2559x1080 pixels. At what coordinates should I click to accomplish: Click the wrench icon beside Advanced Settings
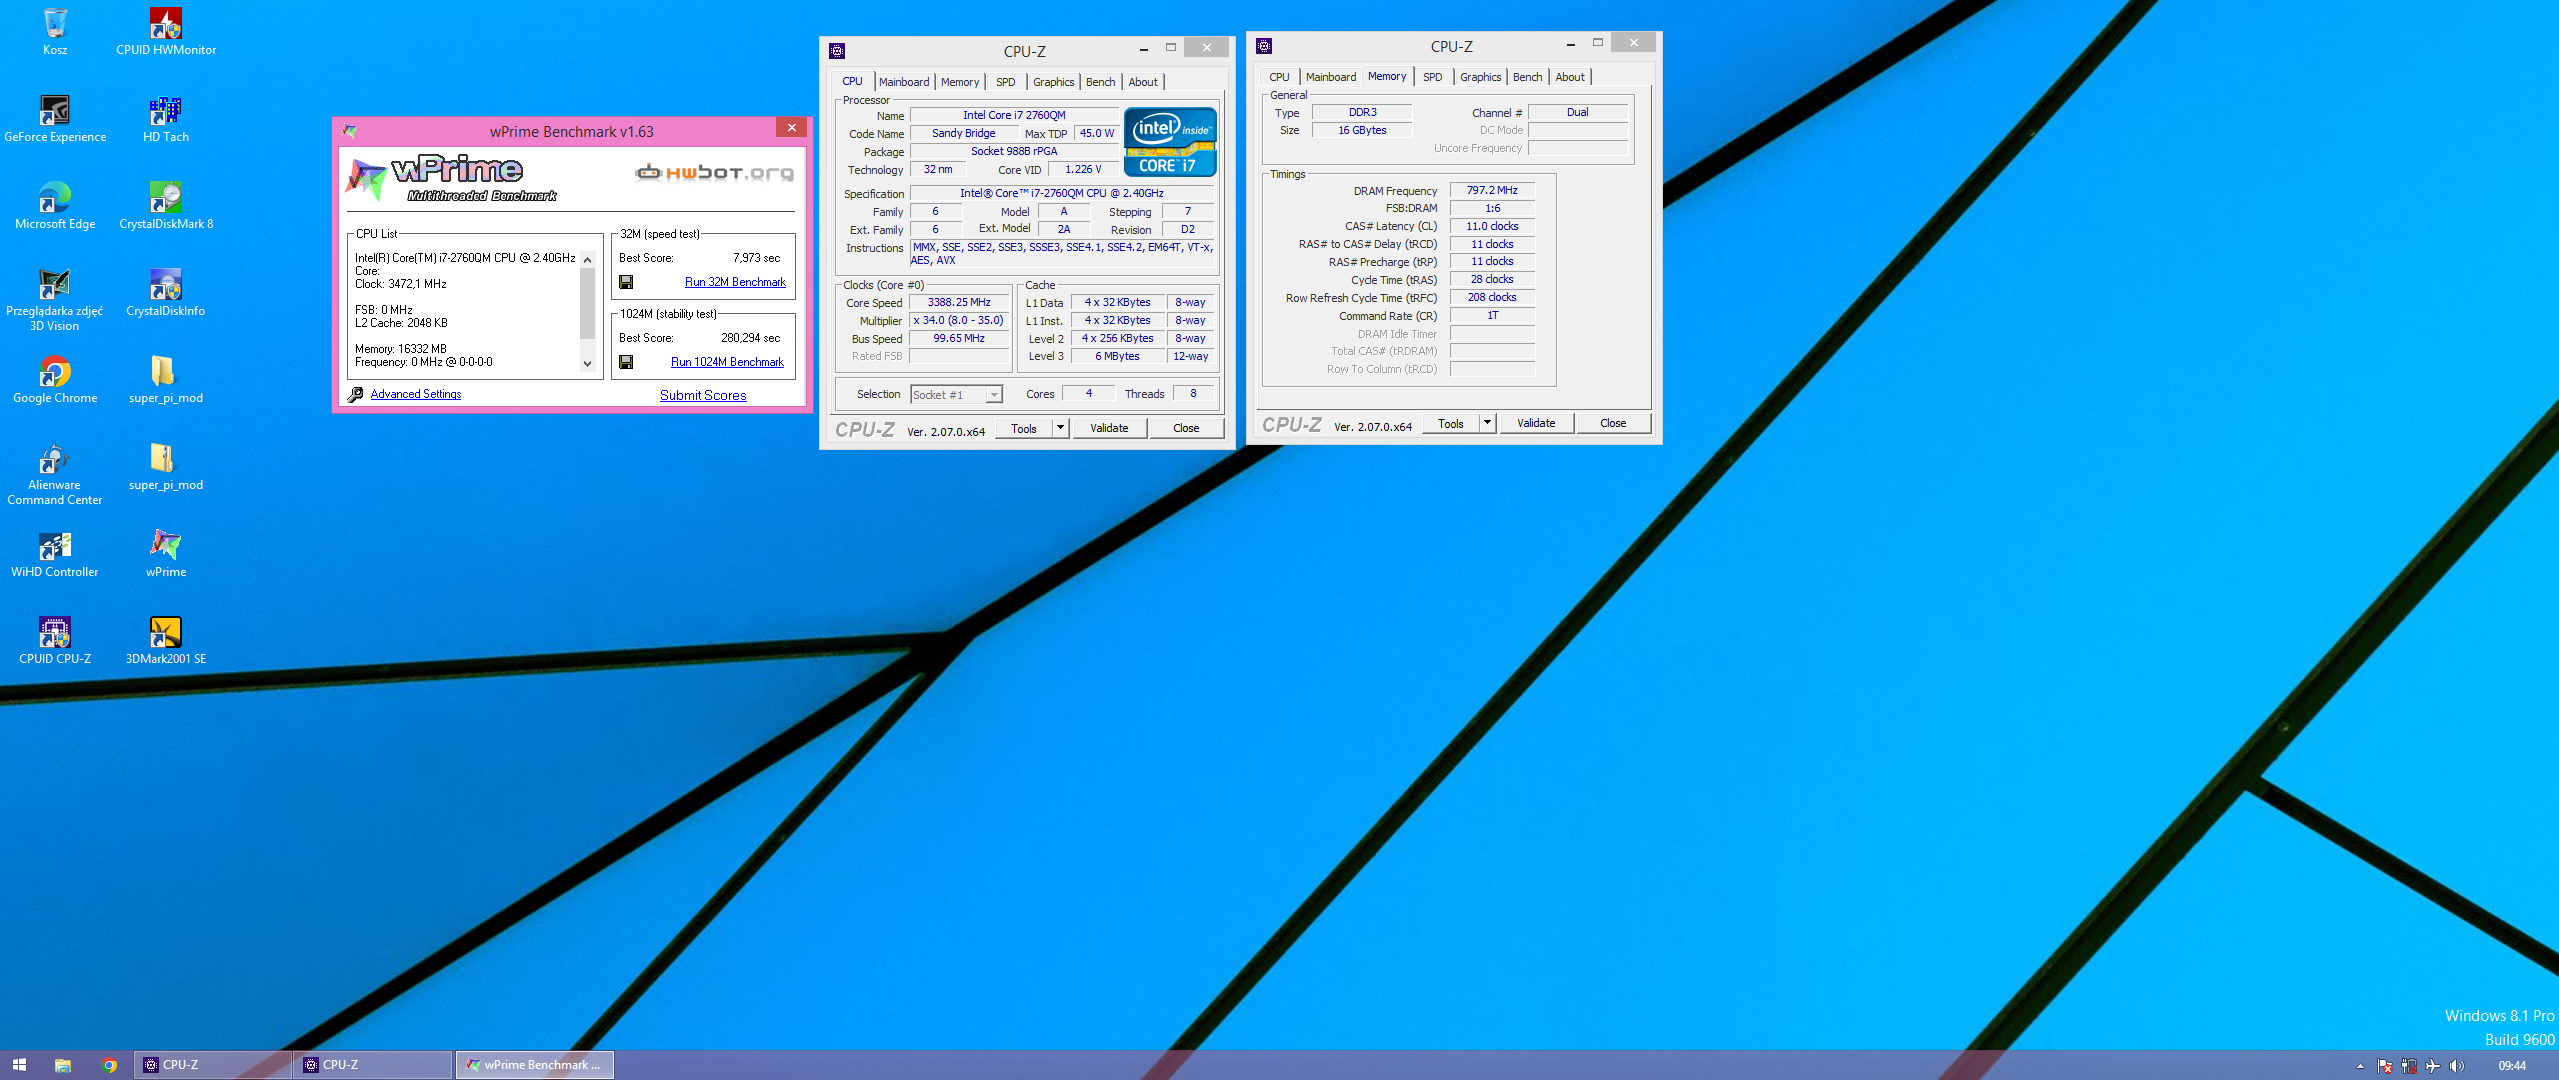355,395
